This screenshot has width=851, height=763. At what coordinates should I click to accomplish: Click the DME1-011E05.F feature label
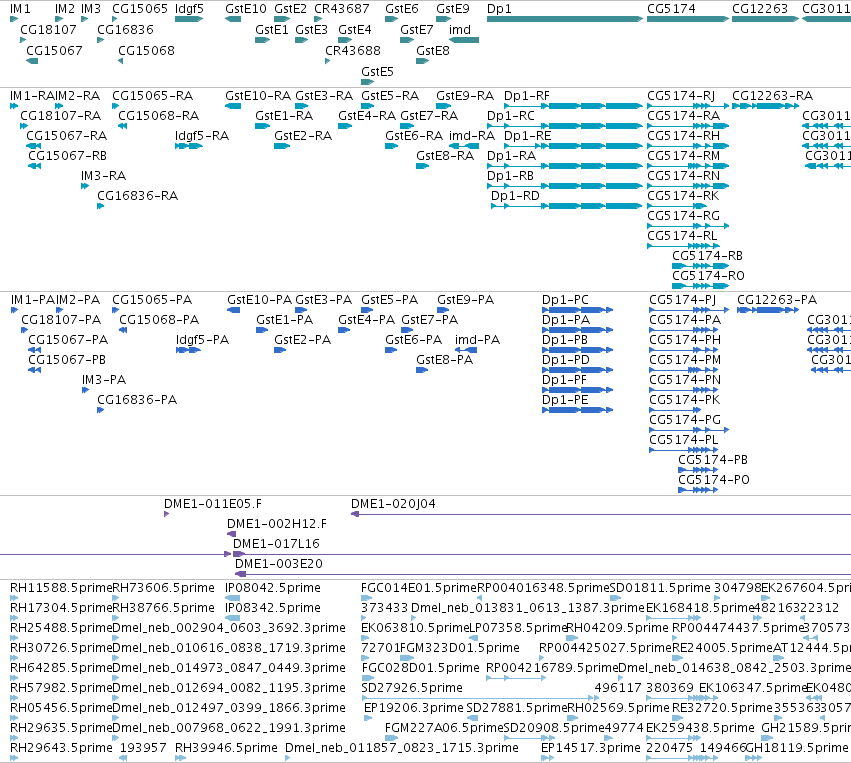point(213,504)
